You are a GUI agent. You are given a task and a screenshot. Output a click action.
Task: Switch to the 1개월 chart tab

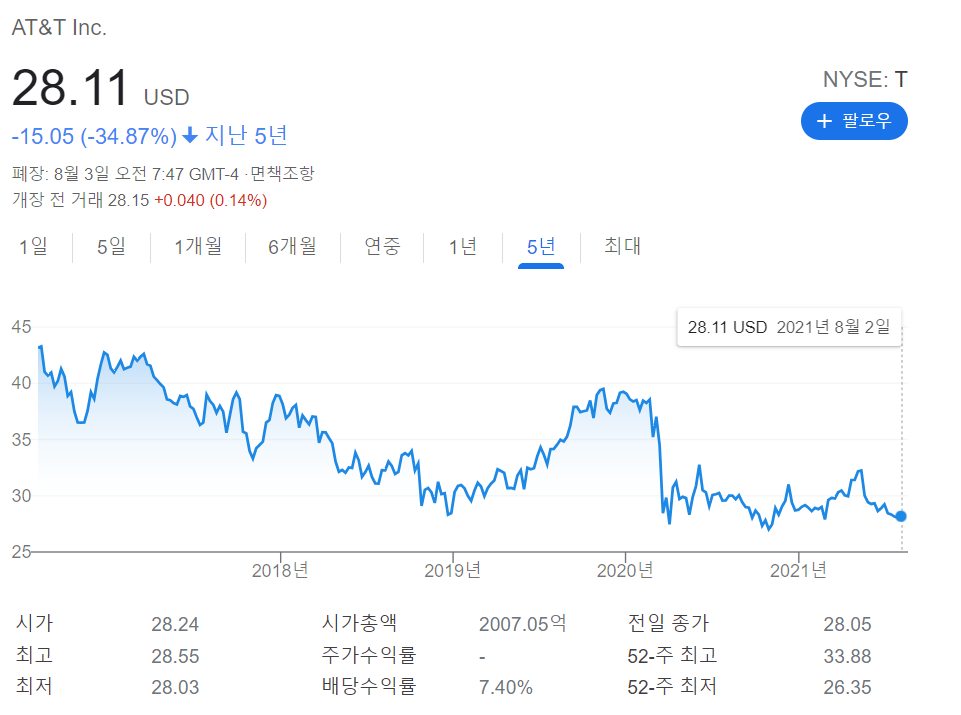[198, 246]
